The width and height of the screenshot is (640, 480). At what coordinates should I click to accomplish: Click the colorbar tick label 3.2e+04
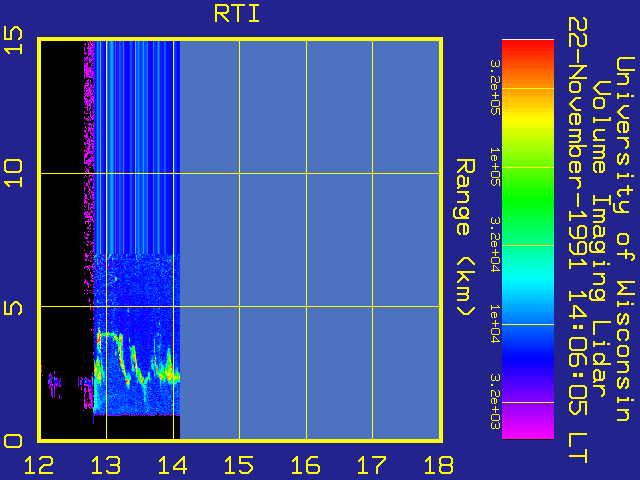495,244
